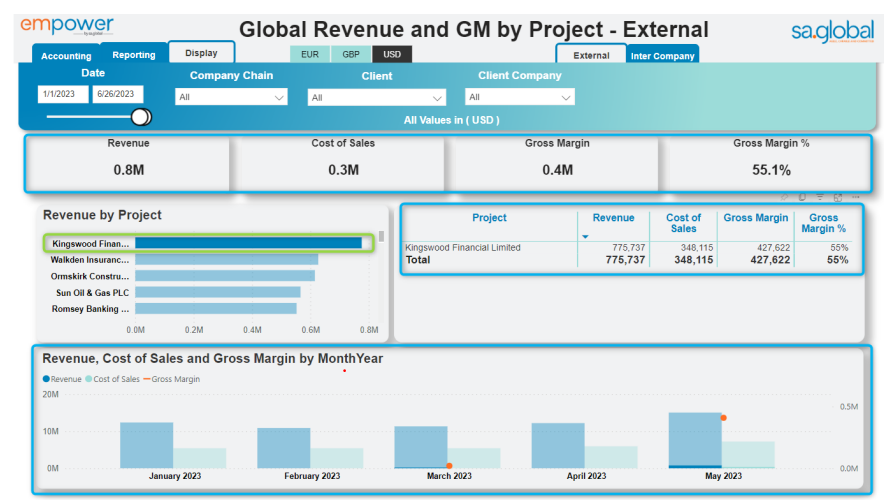
Task: Click the March 2023 revenue bar
Action: (421, 447)
